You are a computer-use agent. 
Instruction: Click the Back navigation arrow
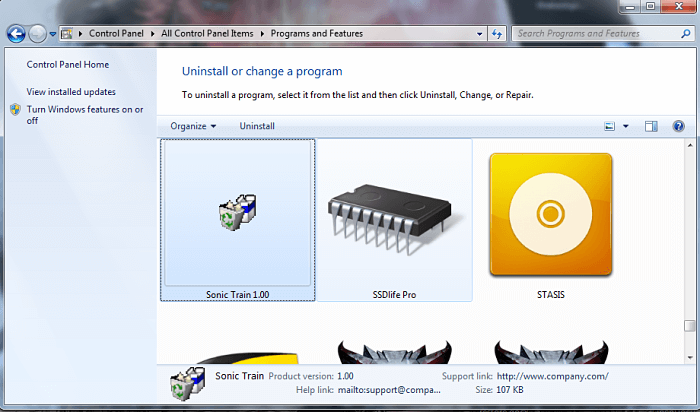point(16,33)
